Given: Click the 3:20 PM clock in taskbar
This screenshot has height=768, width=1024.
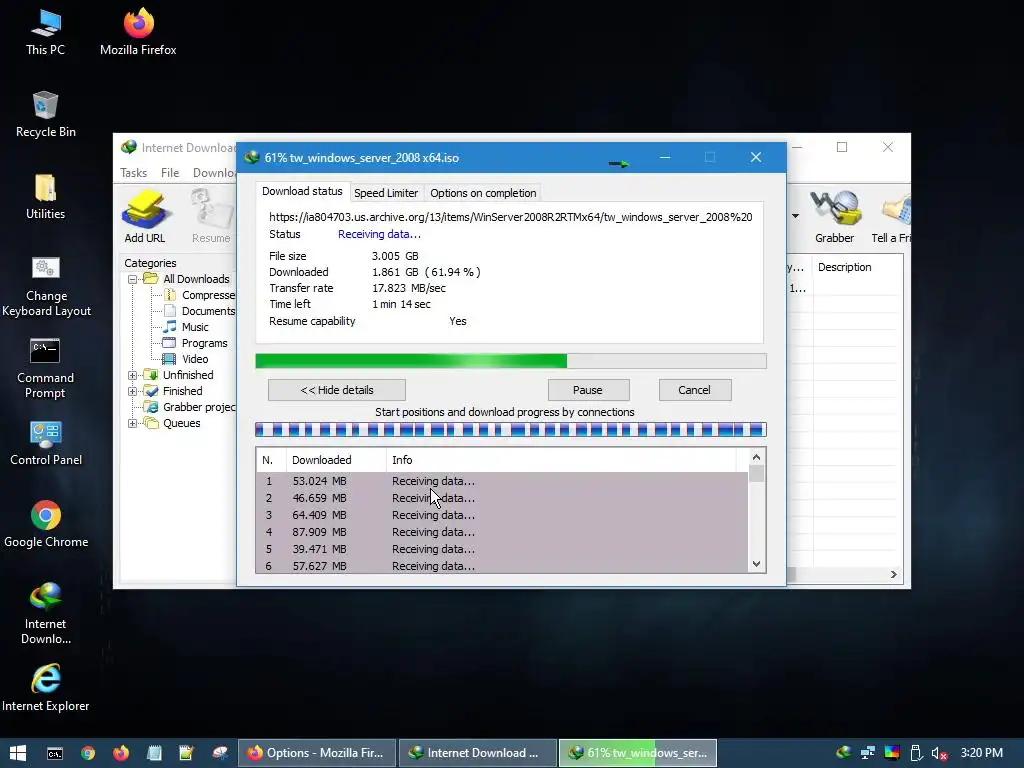Looking at the screenshot, I should click(x=982, y=753).
